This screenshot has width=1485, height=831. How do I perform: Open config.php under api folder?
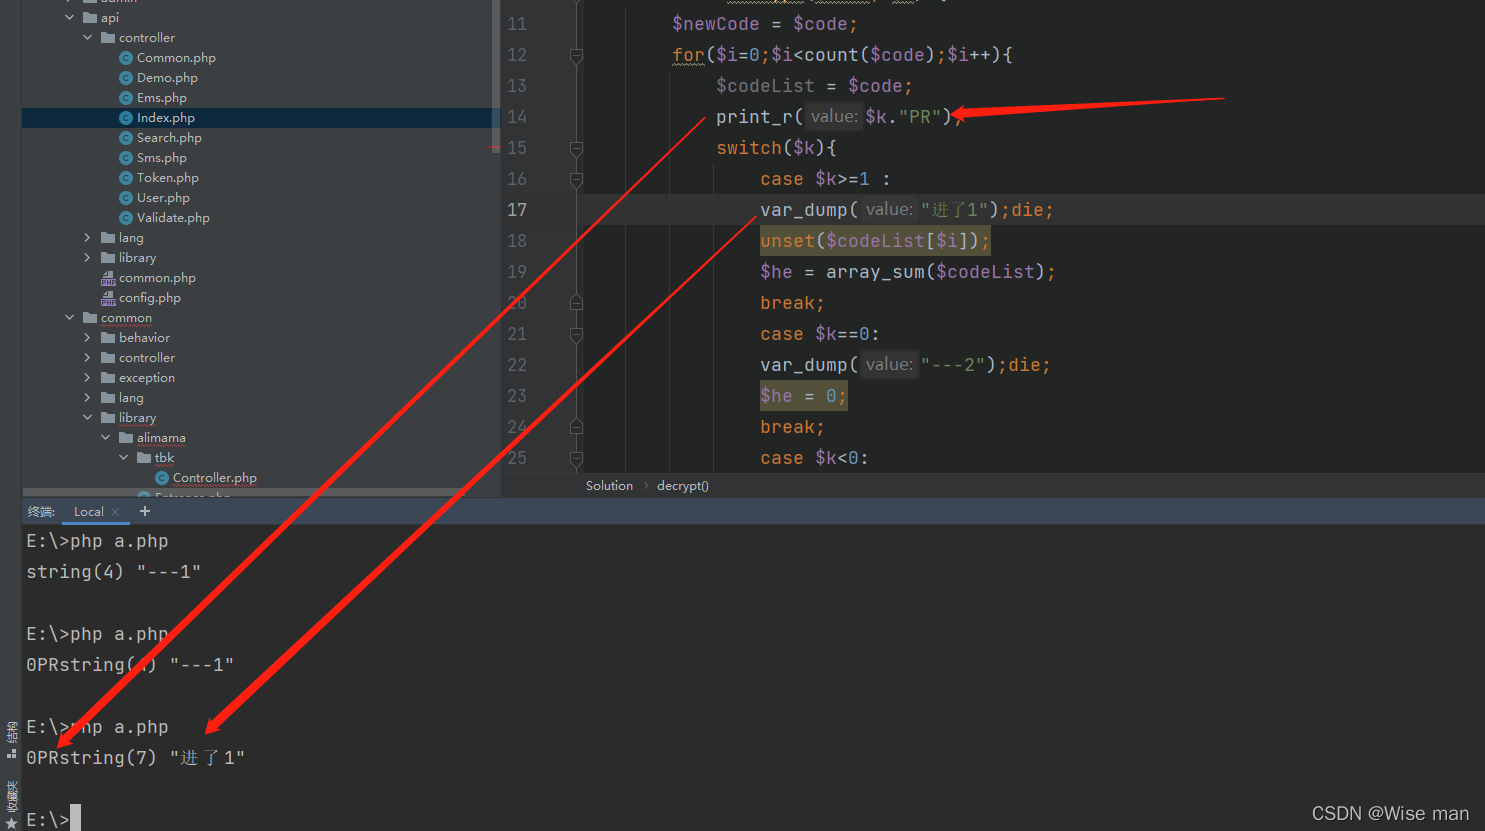(150, 298)
